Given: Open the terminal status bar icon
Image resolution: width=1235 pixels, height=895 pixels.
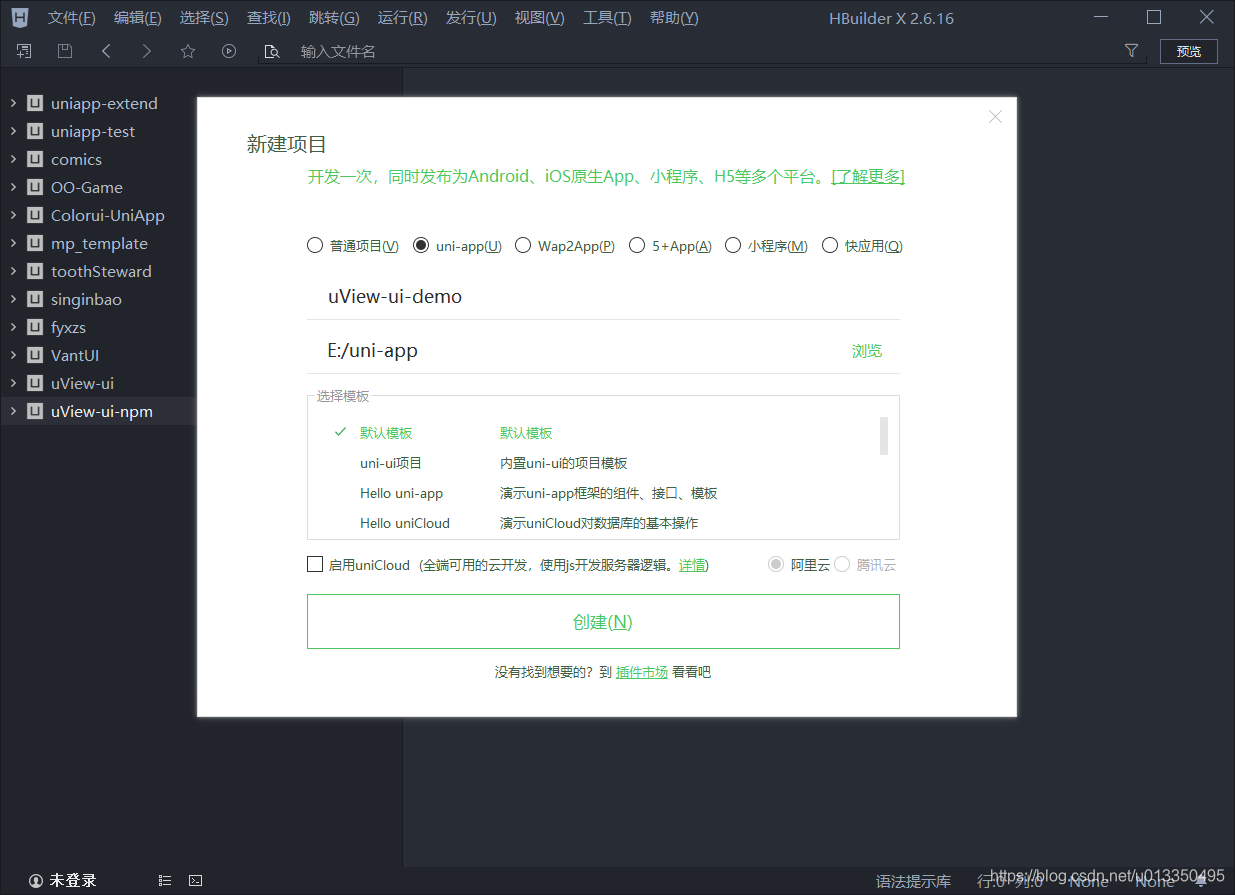Looking at the screenshot, I should click(x=196, y=881).
